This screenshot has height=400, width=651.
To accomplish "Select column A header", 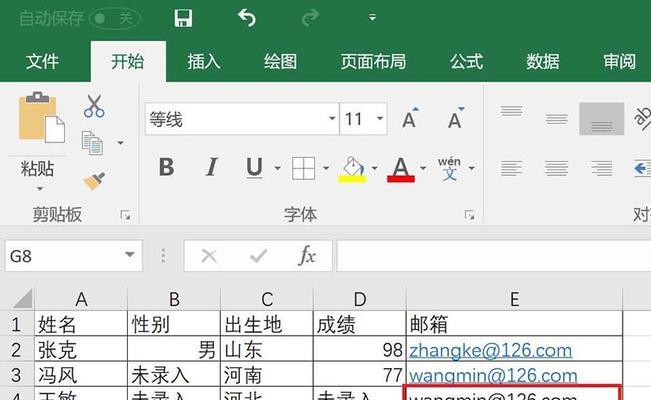I will pyautogui.click(x=81, y=299).
